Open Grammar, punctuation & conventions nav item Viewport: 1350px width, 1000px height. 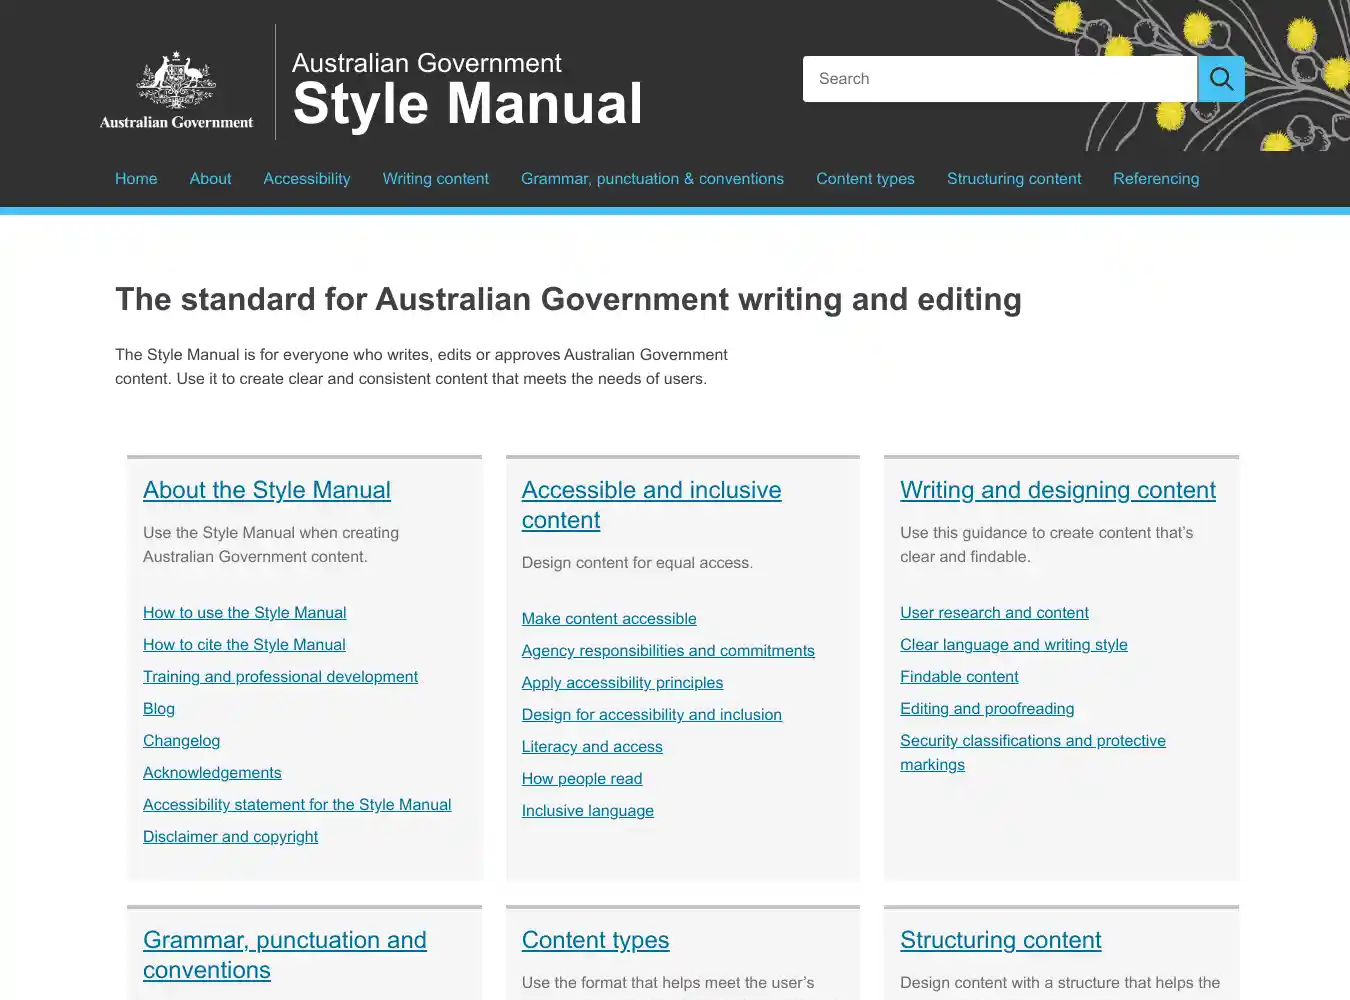tap(652, 179)
